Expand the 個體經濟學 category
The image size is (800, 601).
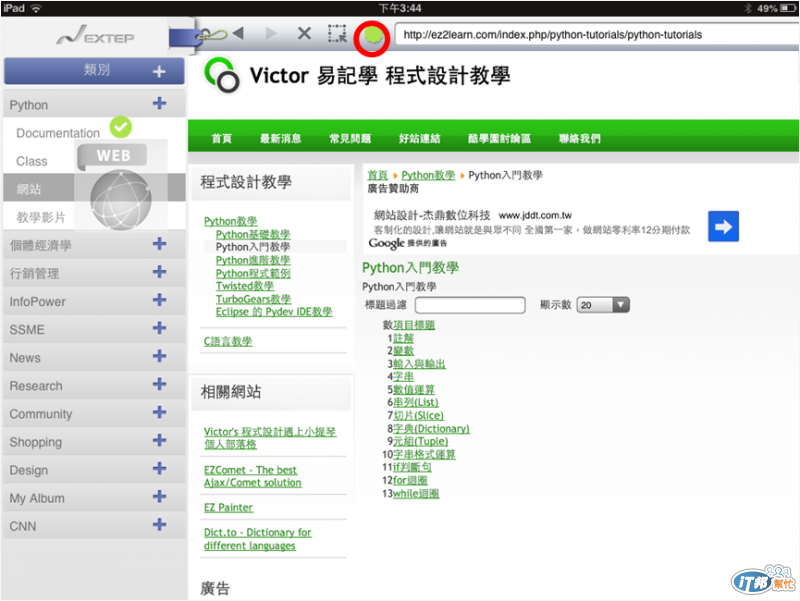159,244
